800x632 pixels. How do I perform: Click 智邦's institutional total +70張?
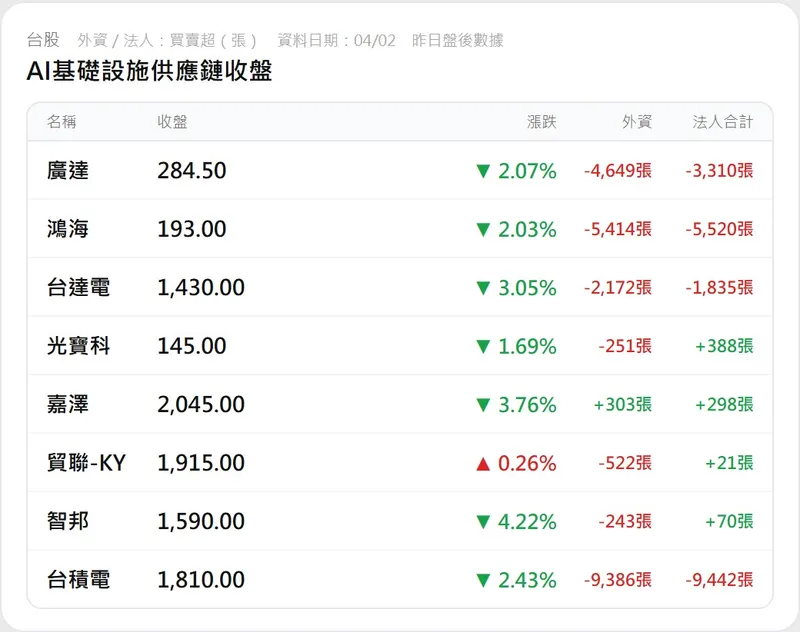(x=727, y=522)
